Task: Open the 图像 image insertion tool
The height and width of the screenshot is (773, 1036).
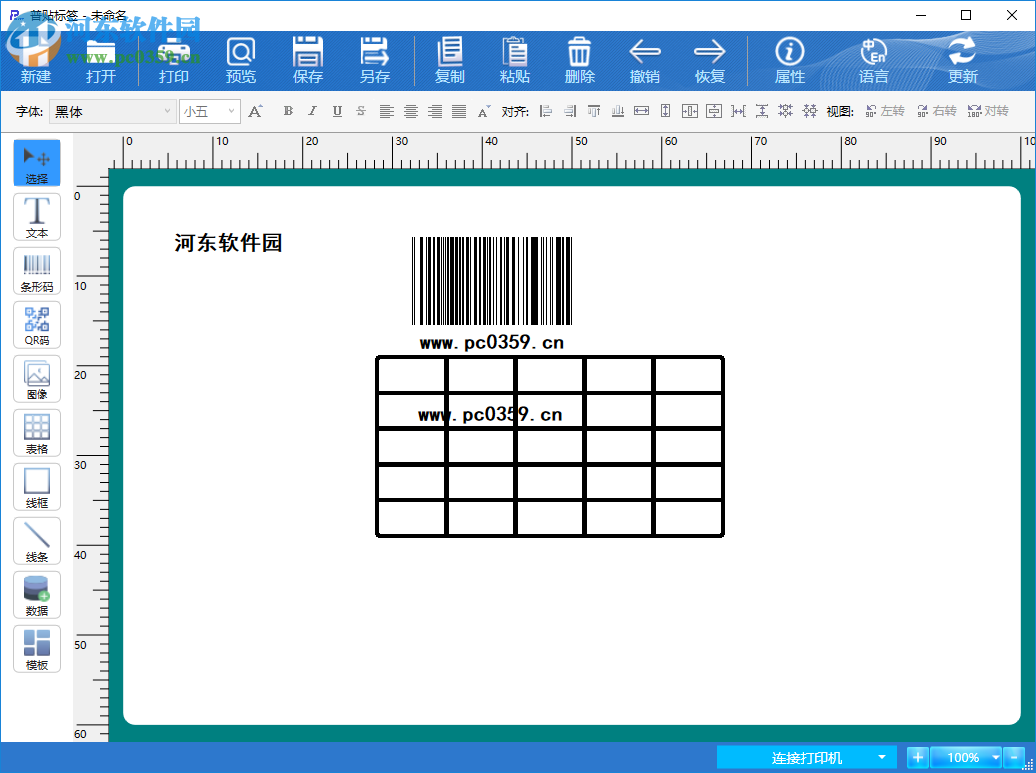Action: click(x=36, y=379)
